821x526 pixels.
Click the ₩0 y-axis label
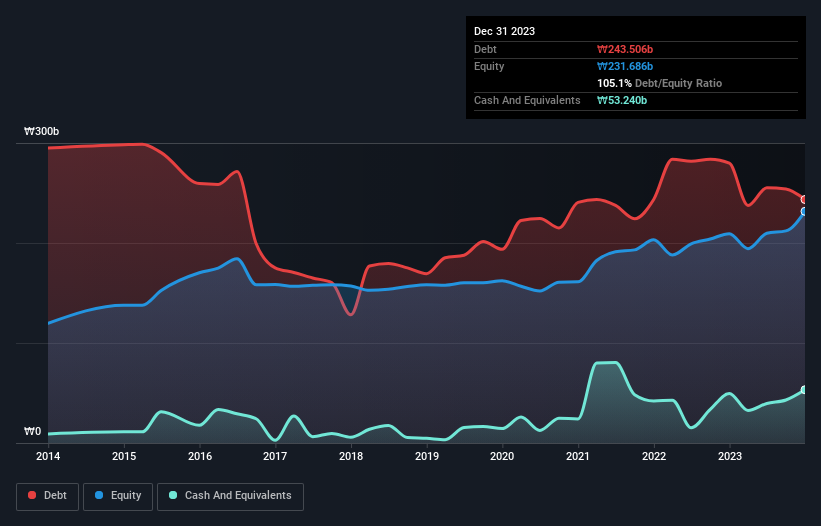coord(32,431)
